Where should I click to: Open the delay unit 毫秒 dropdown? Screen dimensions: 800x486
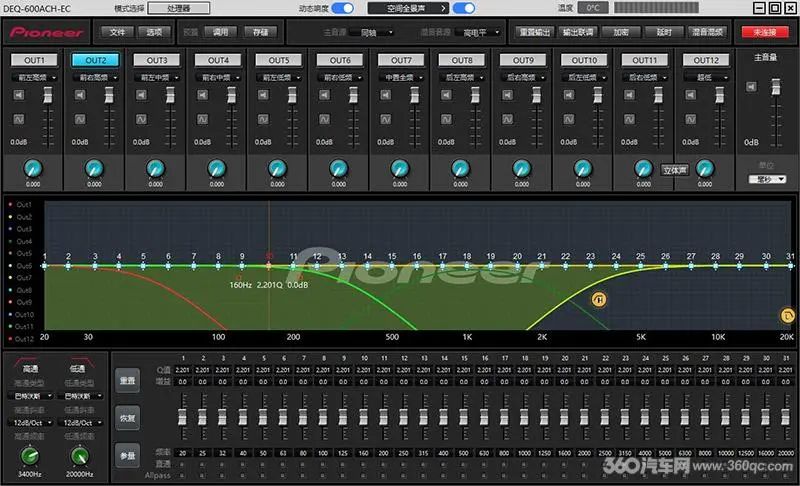[x=767, y=179]
